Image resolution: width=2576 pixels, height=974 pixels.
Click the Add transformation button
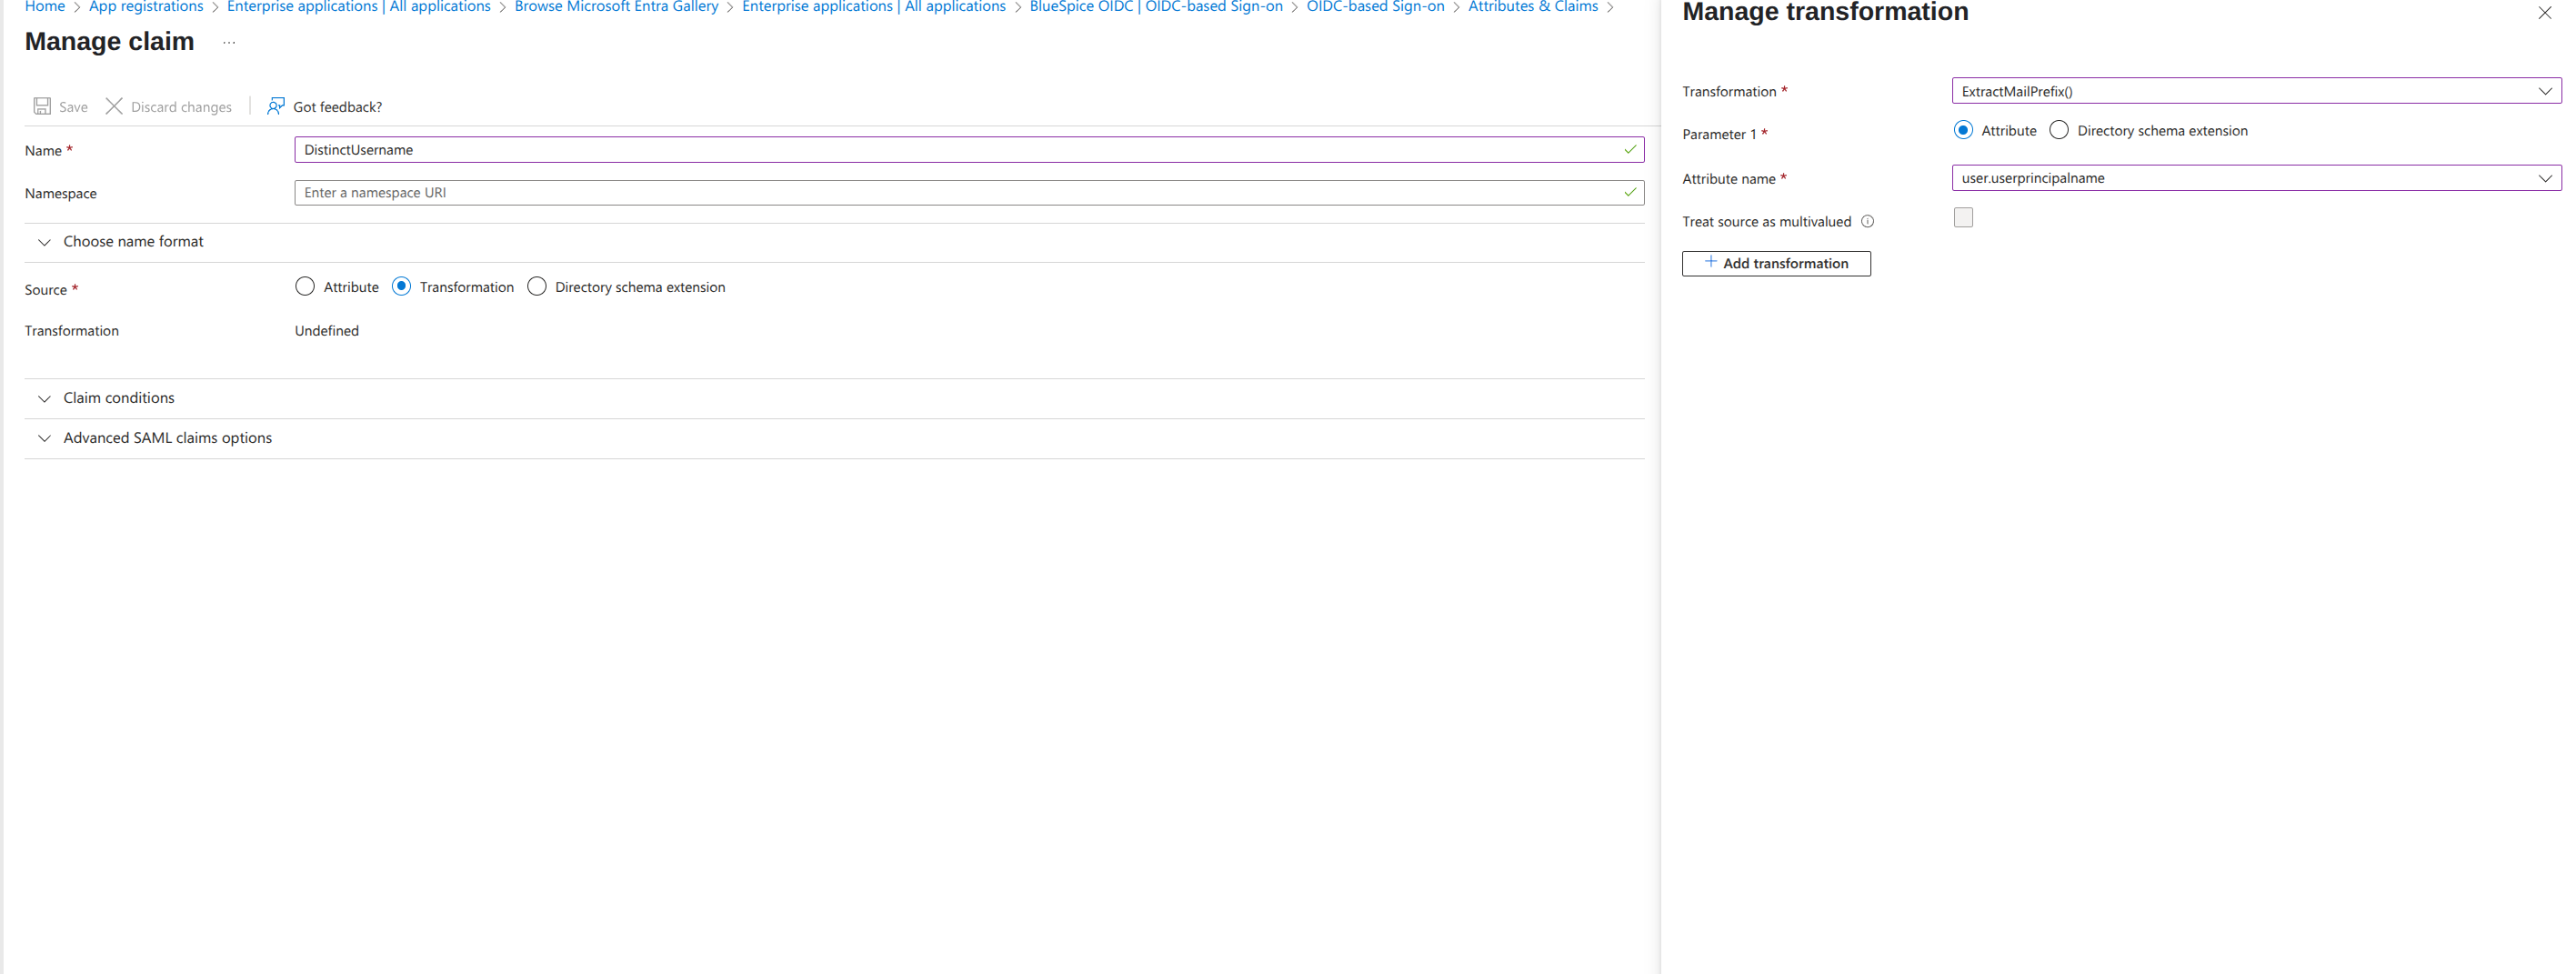(1775, 263)
